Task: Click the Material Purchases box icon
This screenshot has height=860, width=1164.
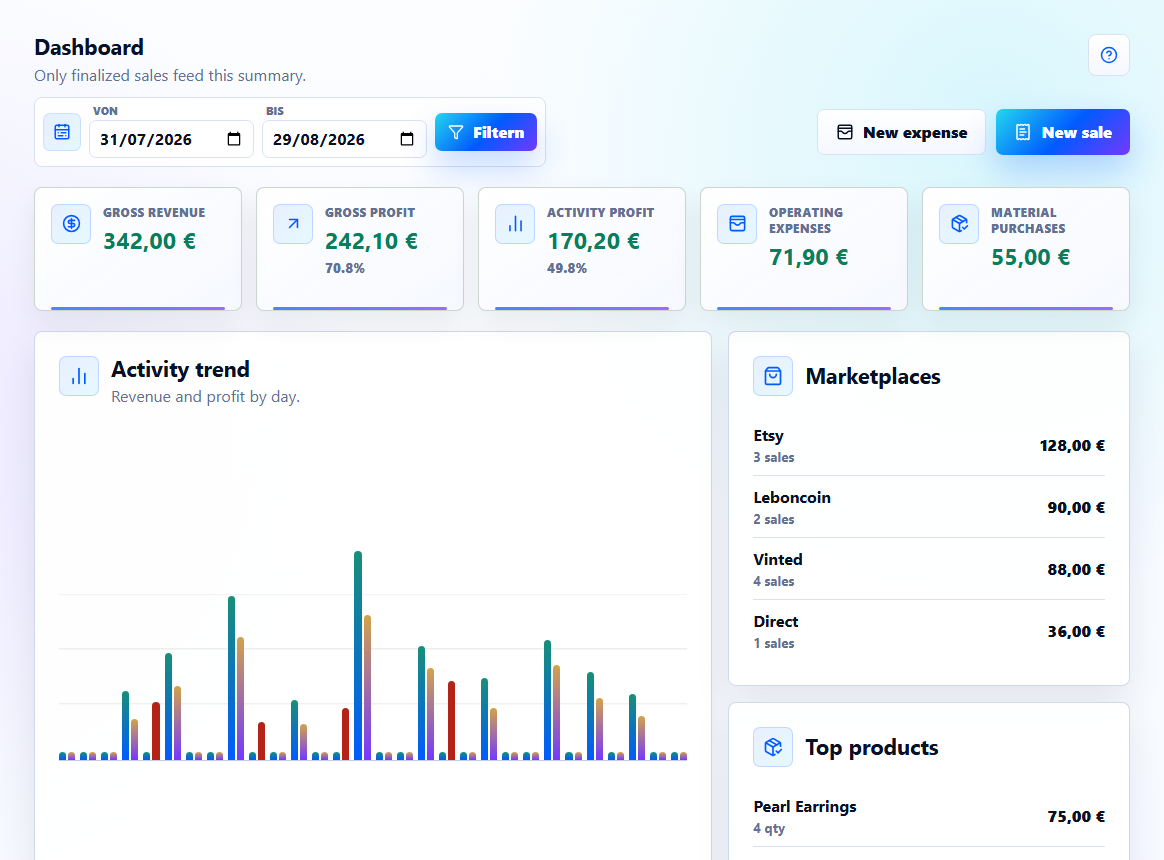Action: 959,224
